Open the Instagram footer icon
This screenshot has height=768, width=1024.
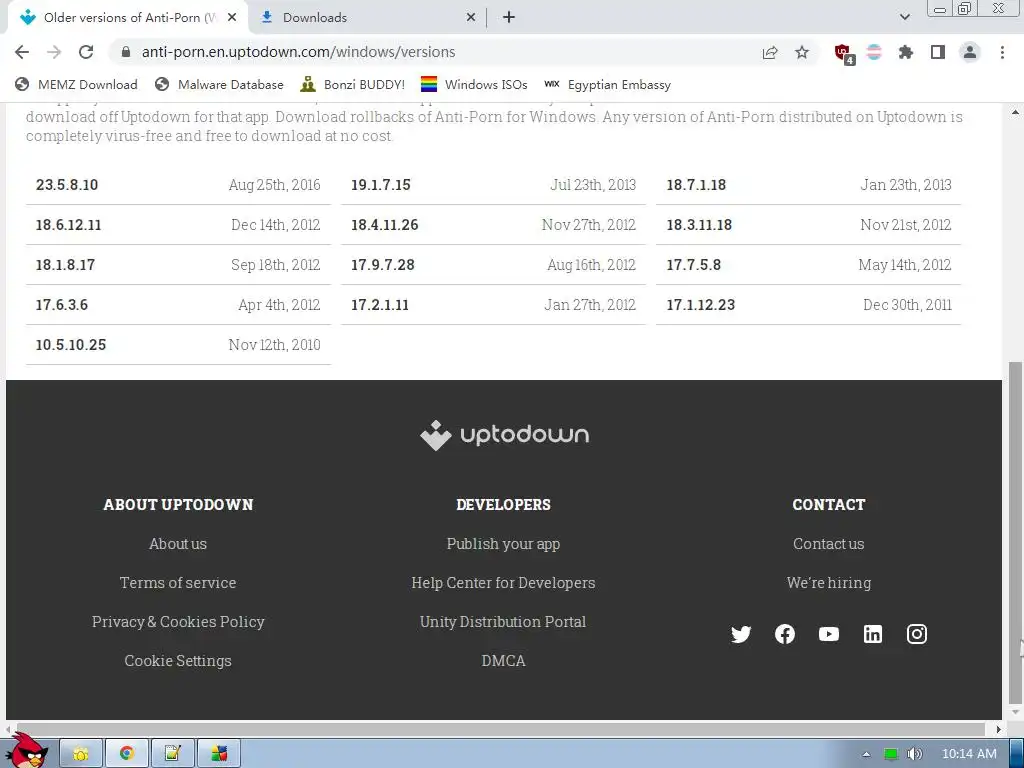pyautogui.click(x=917, y=634)
